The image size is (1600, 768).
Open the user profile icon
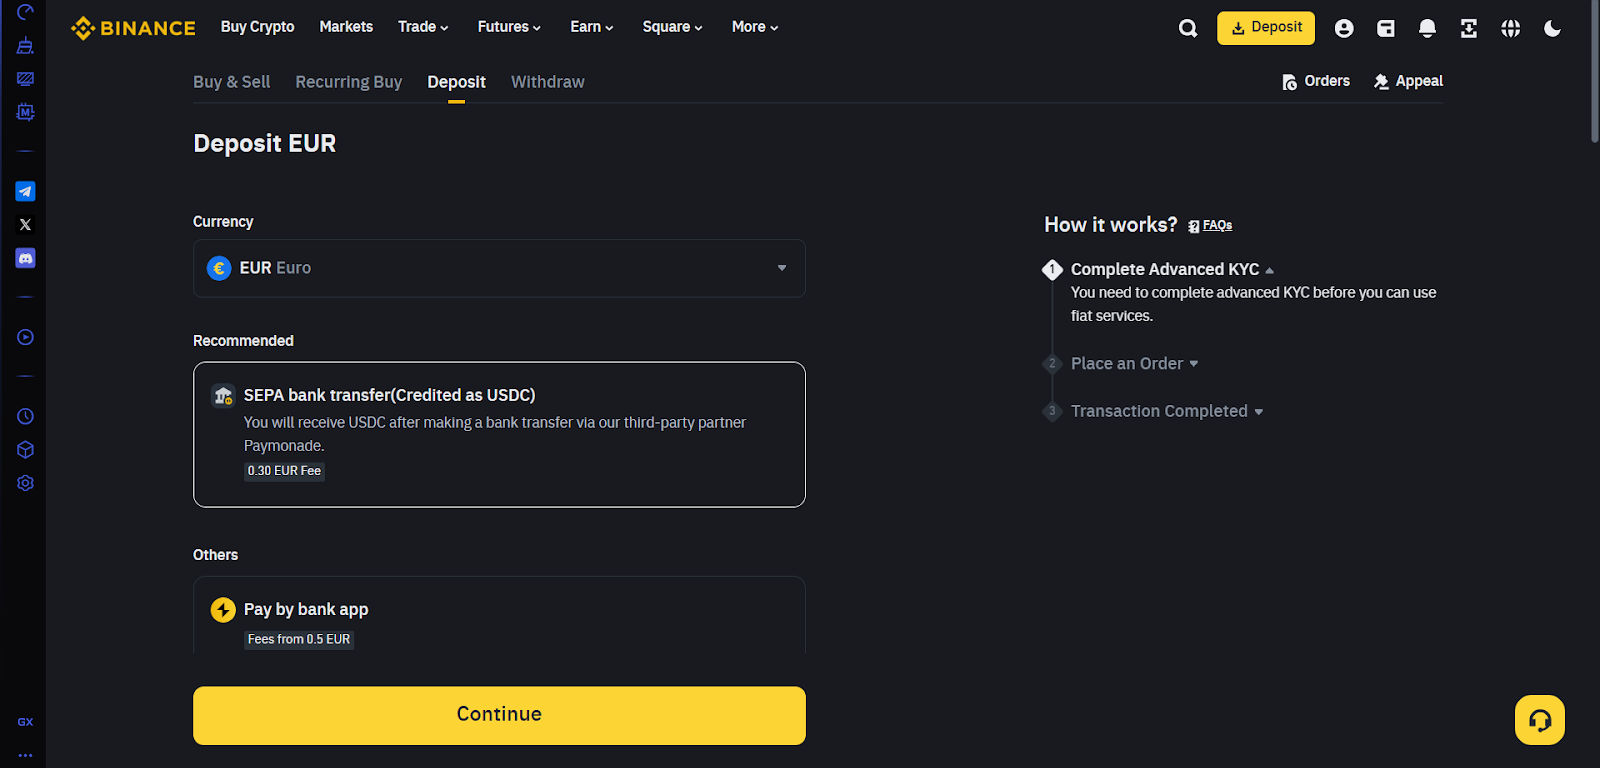point(1344,28)
